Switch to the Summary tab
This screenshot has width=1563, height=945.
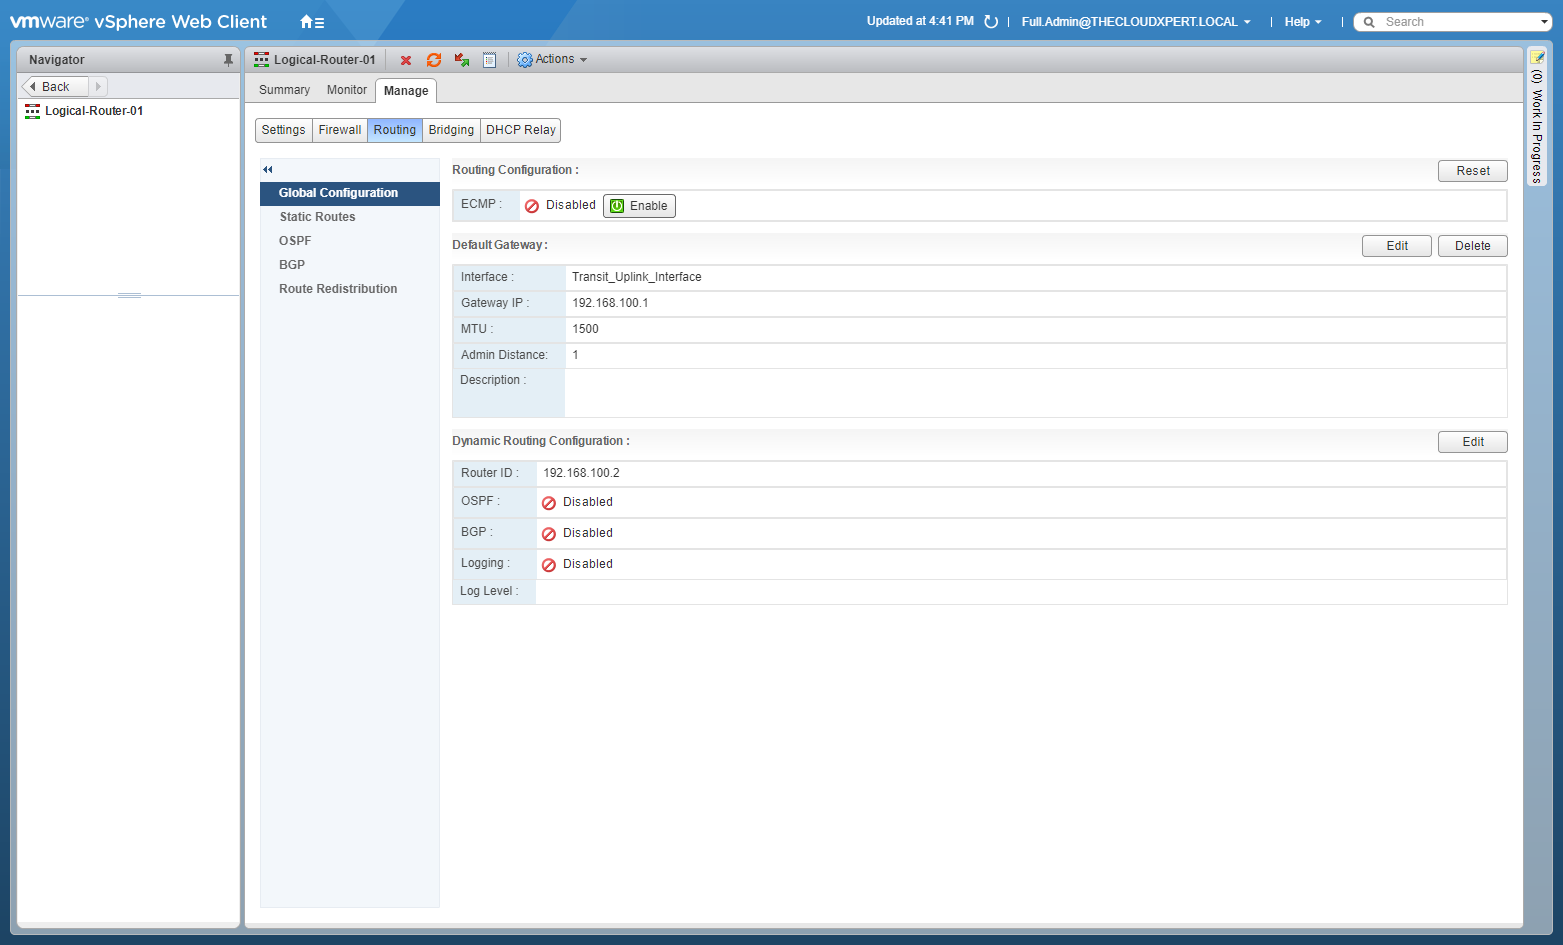[x=284, y=90]
